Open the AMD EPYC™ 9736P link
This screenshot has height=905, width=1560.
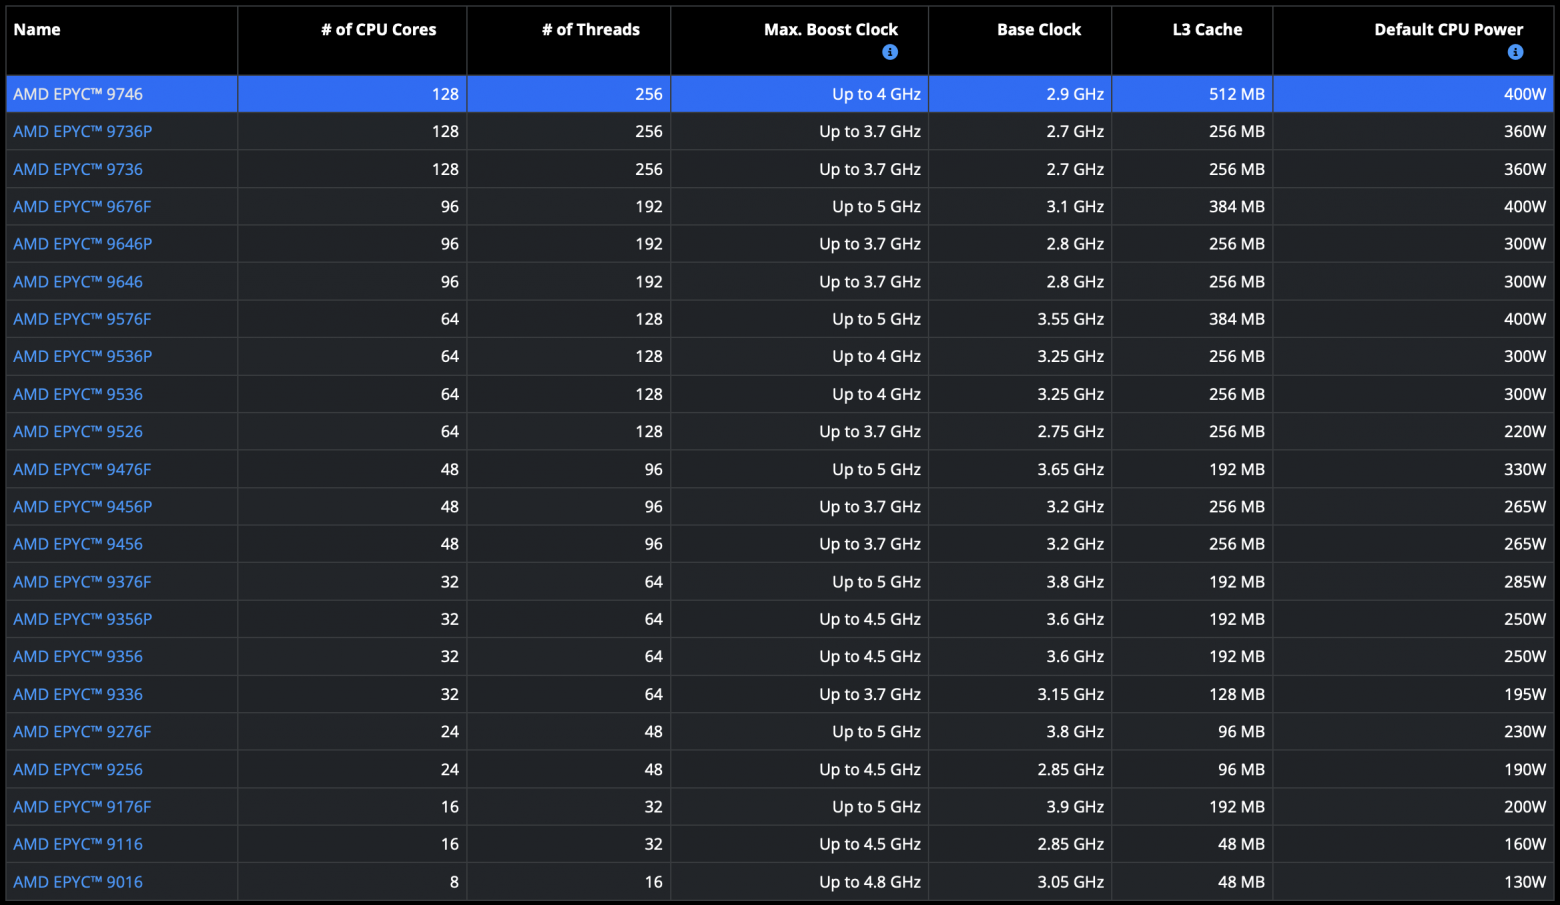pyautogui.click(x=83, y=131)
